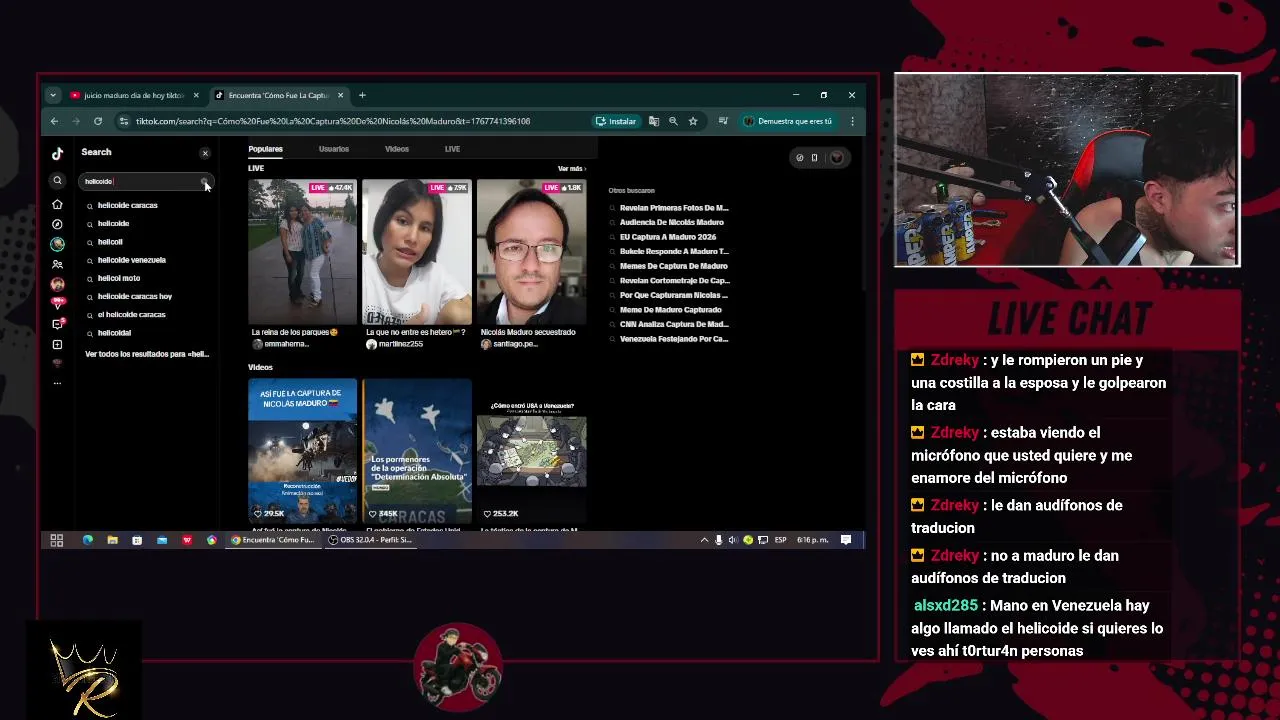Select suggestion 'helicoide caracas'
Image resolution: width=1280 pixels, height=720 pixels.
128,205
